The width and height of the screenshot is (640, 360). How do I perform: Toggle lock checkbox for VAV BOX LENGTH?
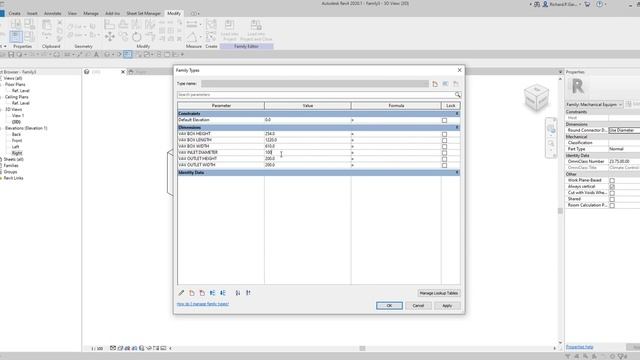point(444,140)
